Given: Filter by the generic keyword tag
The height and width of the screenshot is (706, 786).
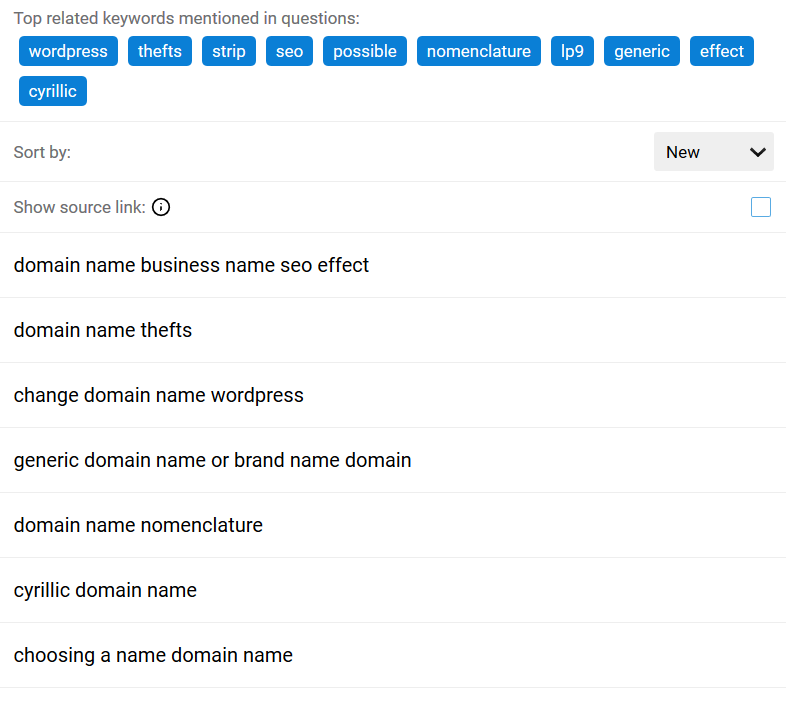Looking at the screenshot, I should pyautogui.click(x=642, y=51).
